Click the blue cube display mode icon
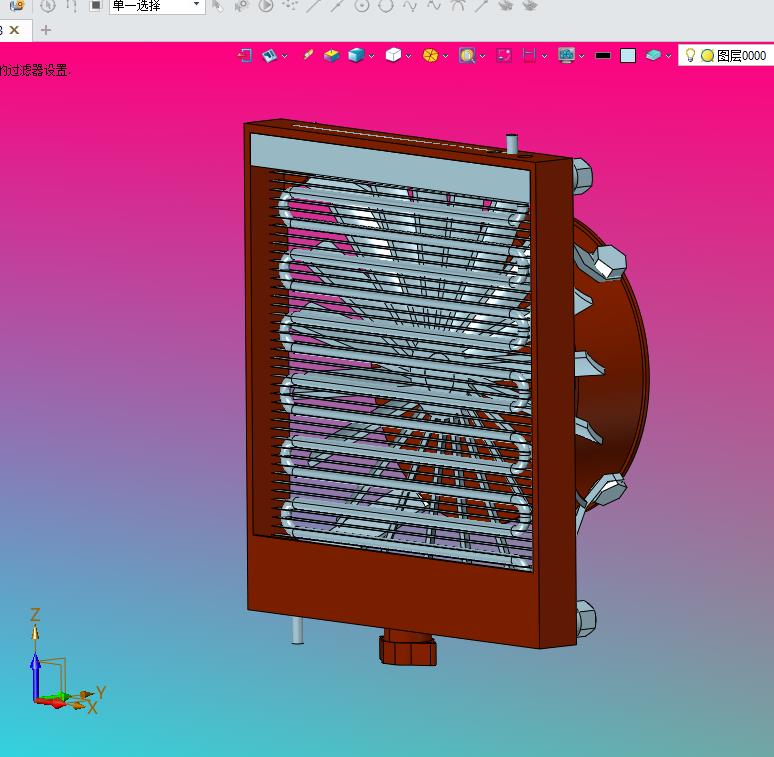Image resolution: width=774 pixels, height=757 pixels. pyautogui.click(x=356, y=55)
